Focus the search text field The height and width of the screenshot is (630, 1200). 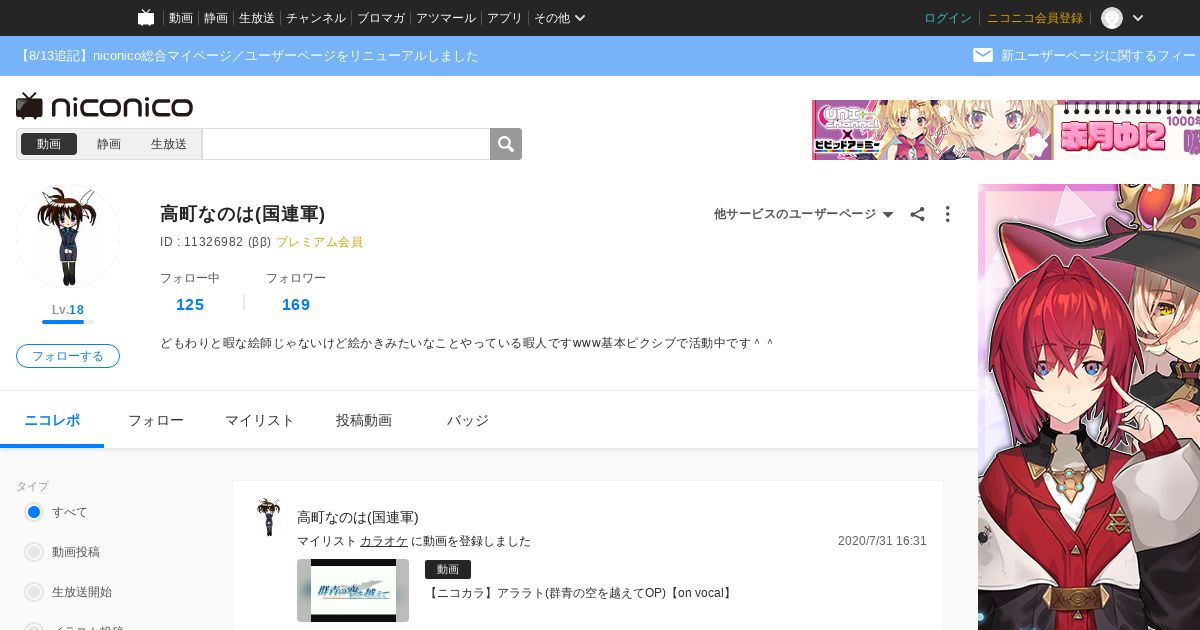coord(346,144)
